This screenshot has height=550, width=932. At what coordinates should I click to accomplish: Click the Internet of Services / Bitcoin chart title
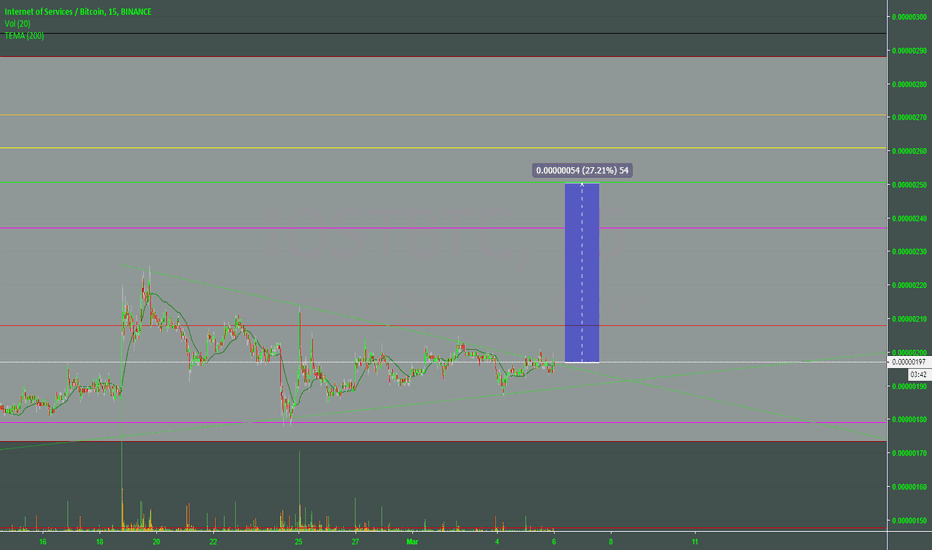(78, 11)
